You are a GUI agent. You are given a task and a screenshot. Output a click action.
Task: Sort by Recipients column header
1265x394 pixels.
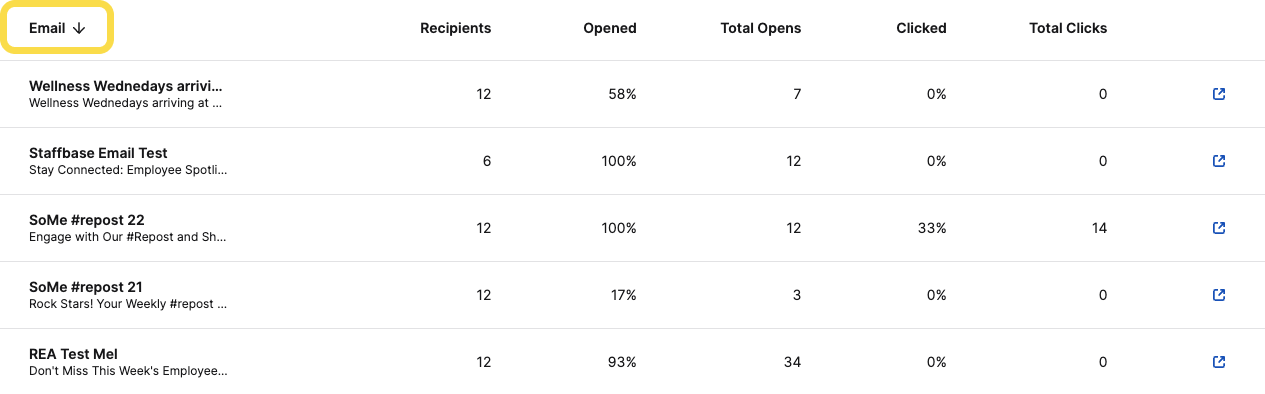coord(455,28)
